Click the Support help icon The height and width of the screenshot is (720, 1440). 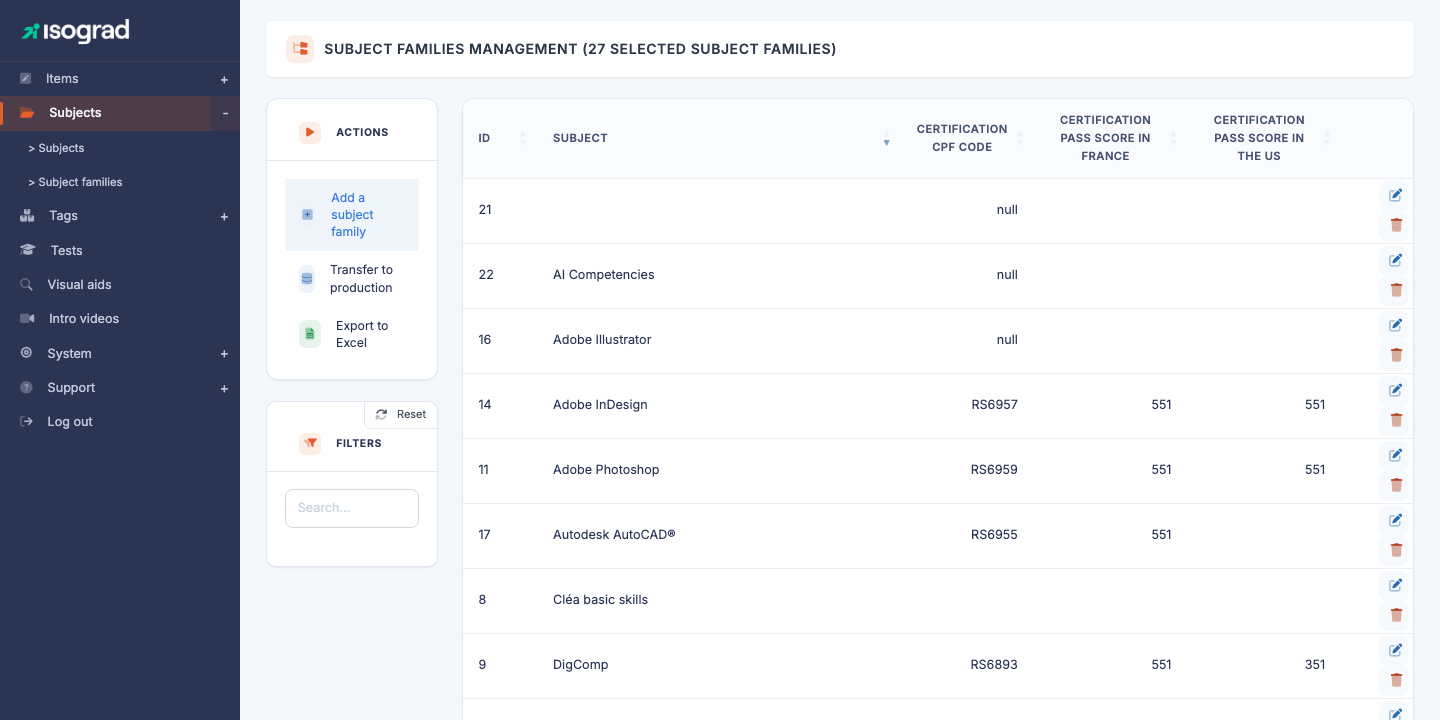[x=26, y=388]
